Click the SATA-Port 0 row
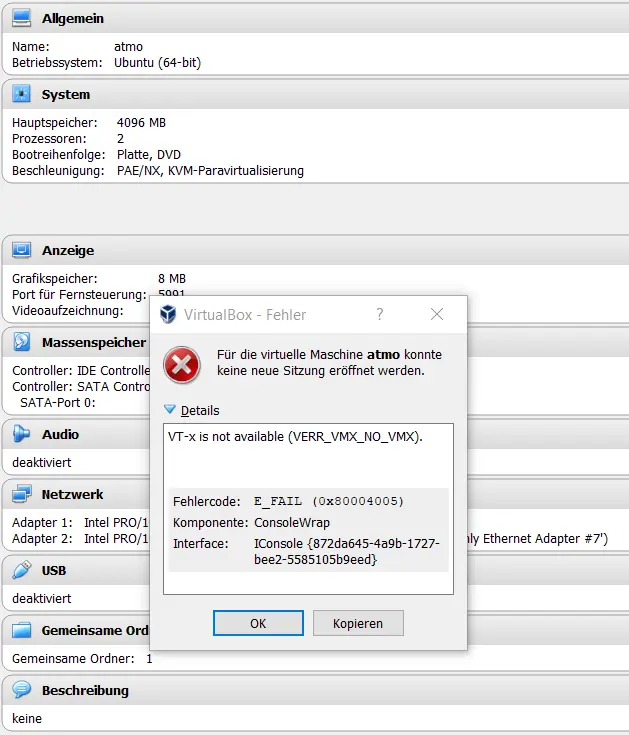The width and height of the screenshot is (629, 735). [x=58, y=403]
